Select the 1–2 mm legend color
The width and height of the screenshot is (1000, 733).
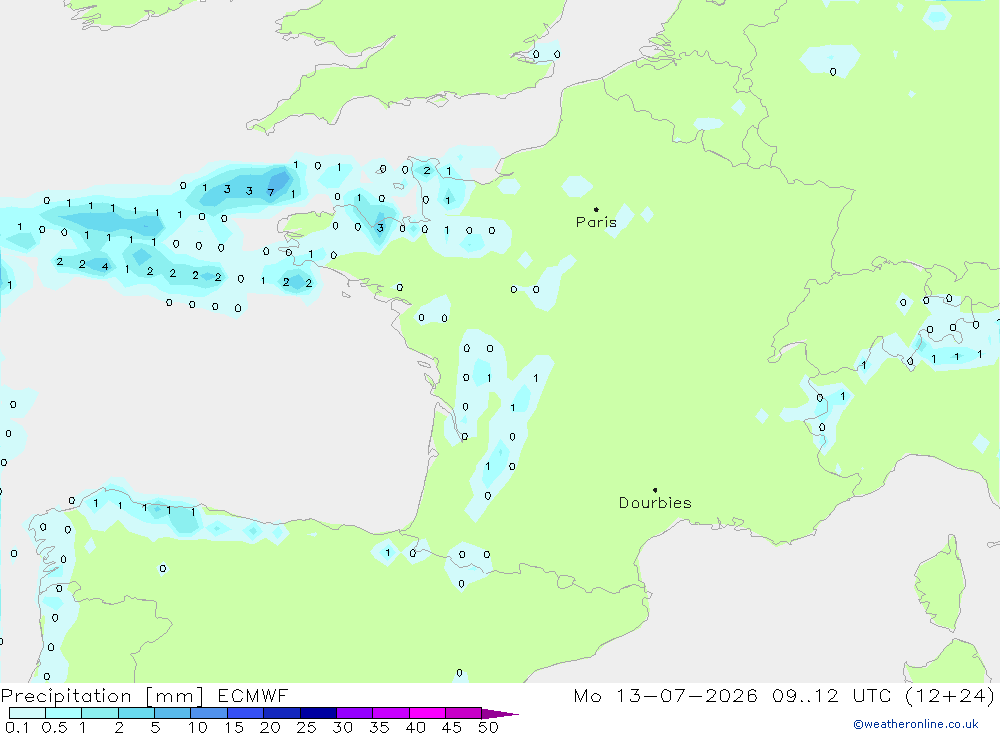[99, 713]
